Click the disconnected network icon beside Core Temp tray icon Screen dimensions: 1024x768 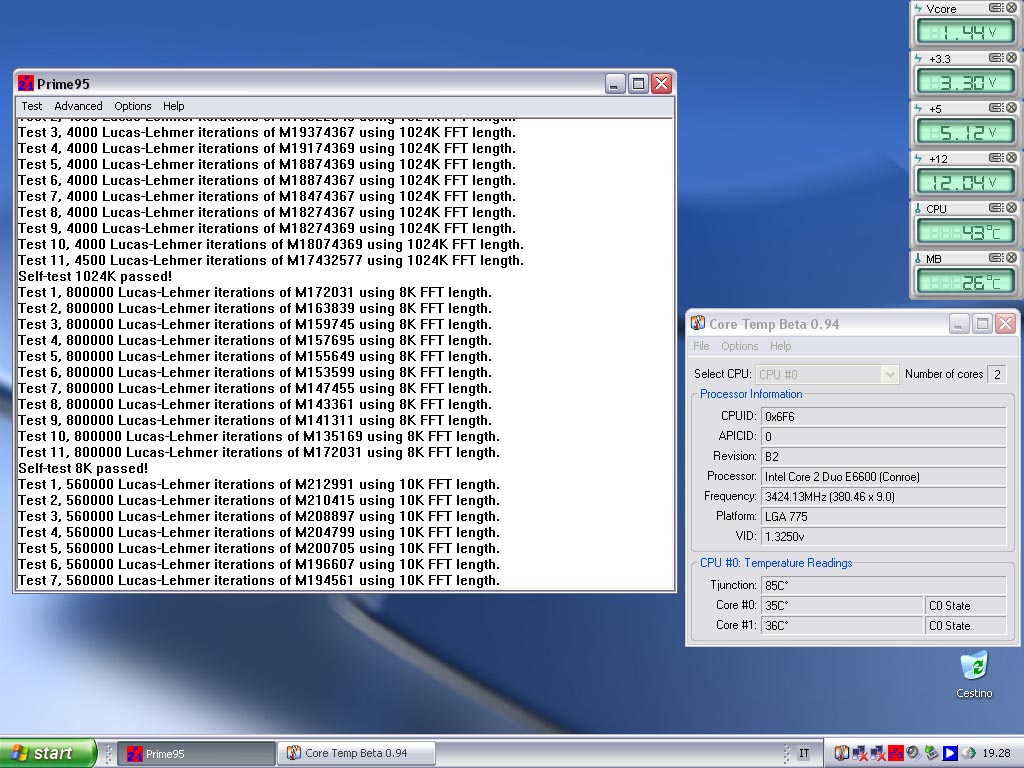pos(859,754)
